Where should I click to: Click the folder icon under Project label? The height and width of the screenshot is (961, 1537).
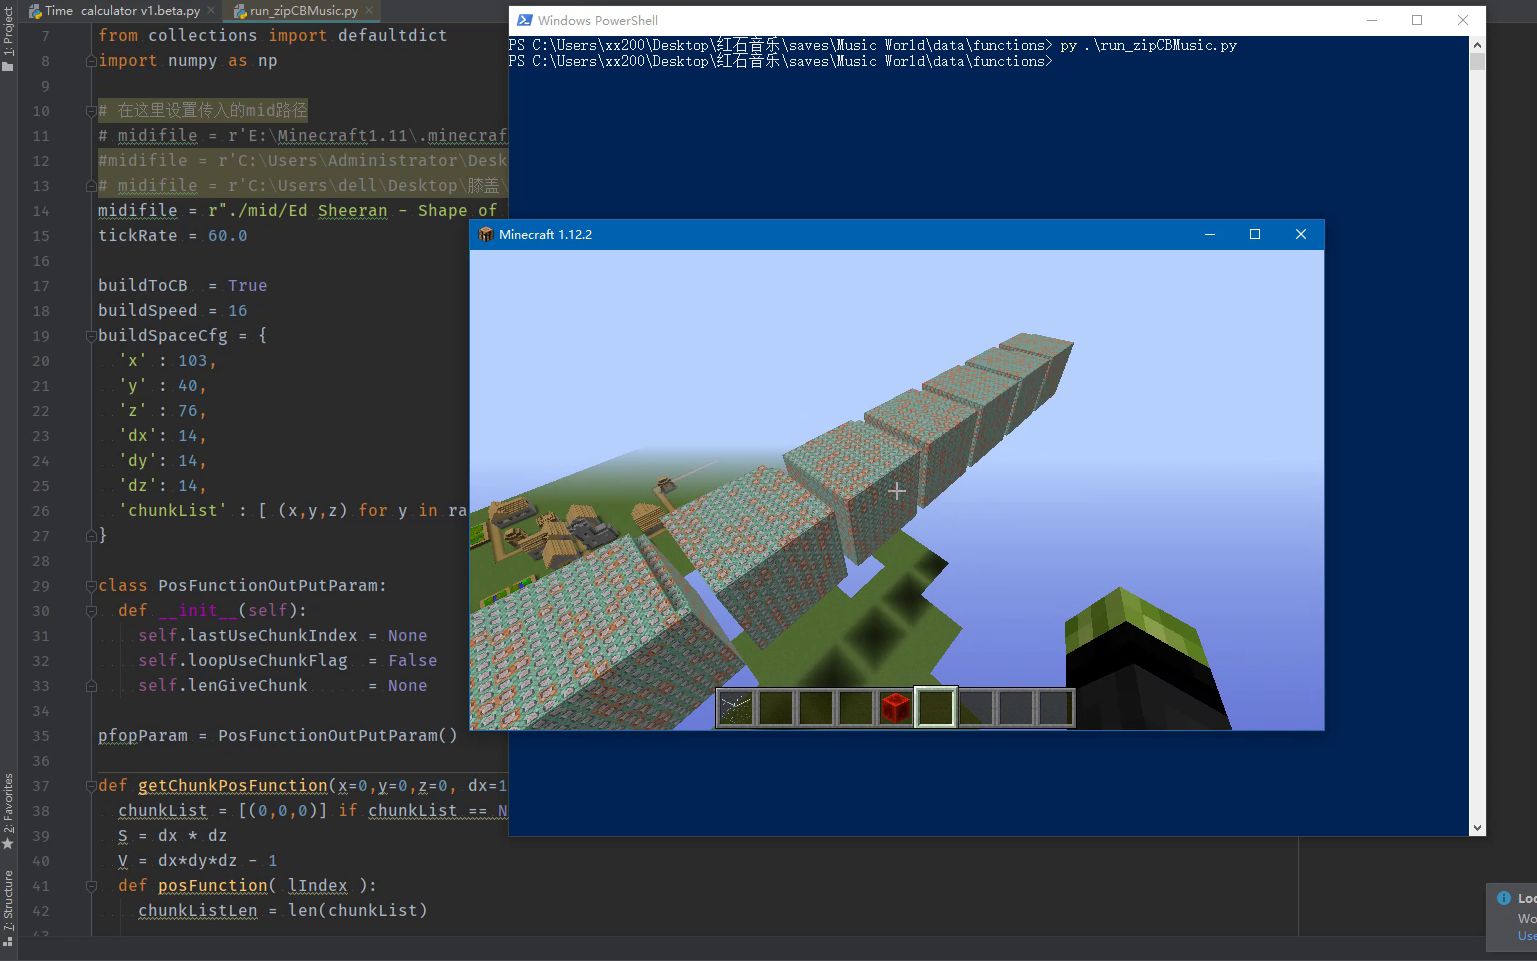(8, 67)
